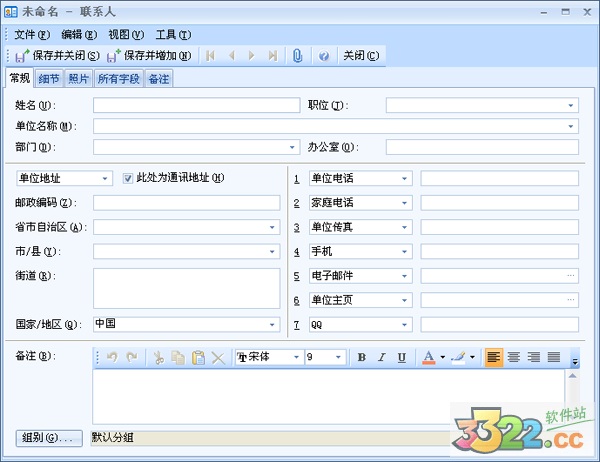Open the 视图(V) menu
This screenshot has height=462, width=600.
coord(126,35)
